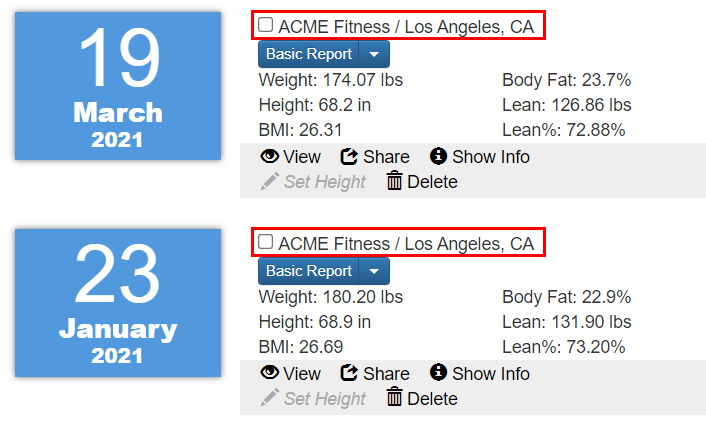Click the trash Delete icon for March 19 scan
Image resolution: width=706 pixels, height=422 pixels.
click(394, 181)
